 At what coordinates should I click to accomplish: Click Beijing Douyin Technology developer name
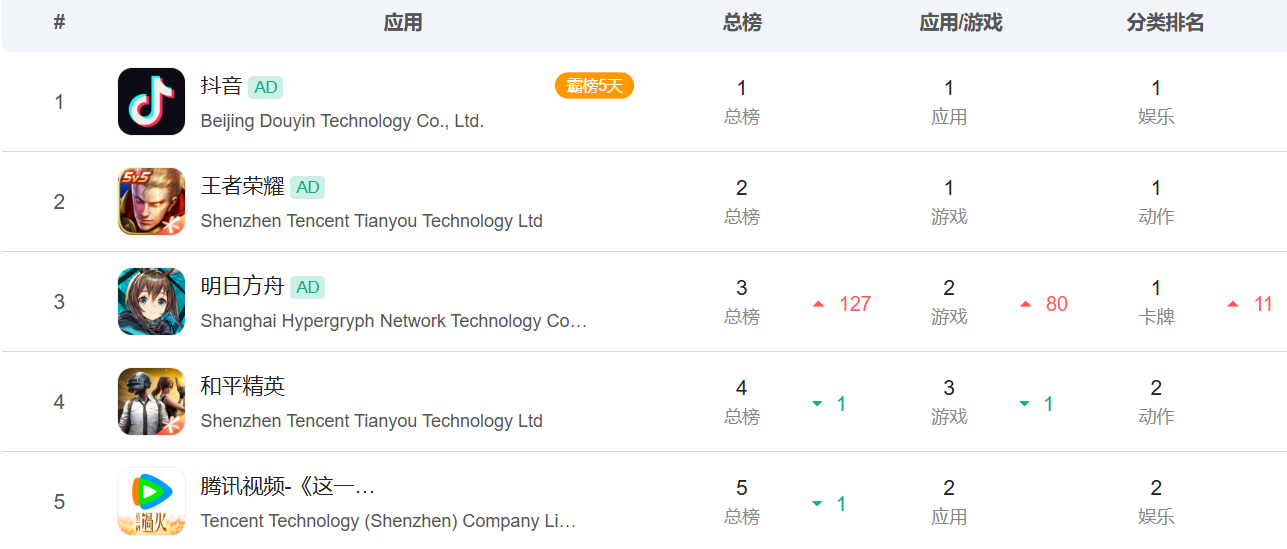point(342,121)
